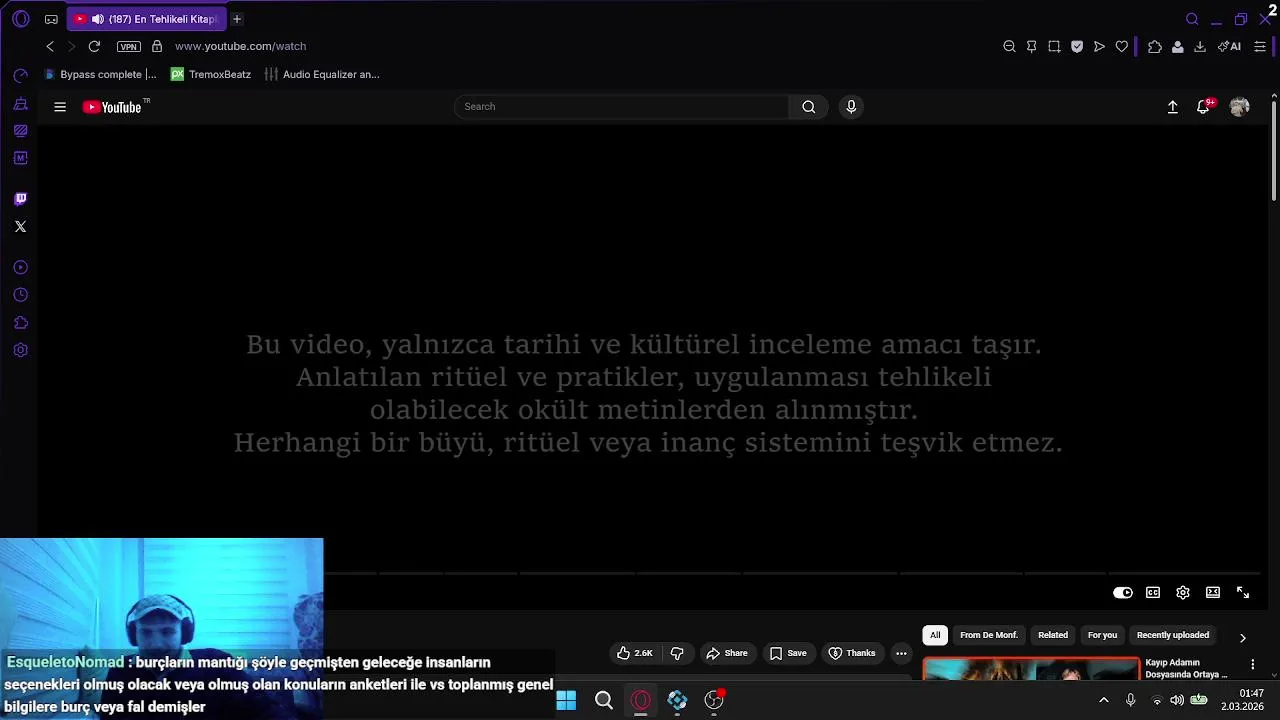Toggle the video autoplay switch
Image resolution: width=1280 pixels, height=720 pixels.
[x=1123, y=593]
